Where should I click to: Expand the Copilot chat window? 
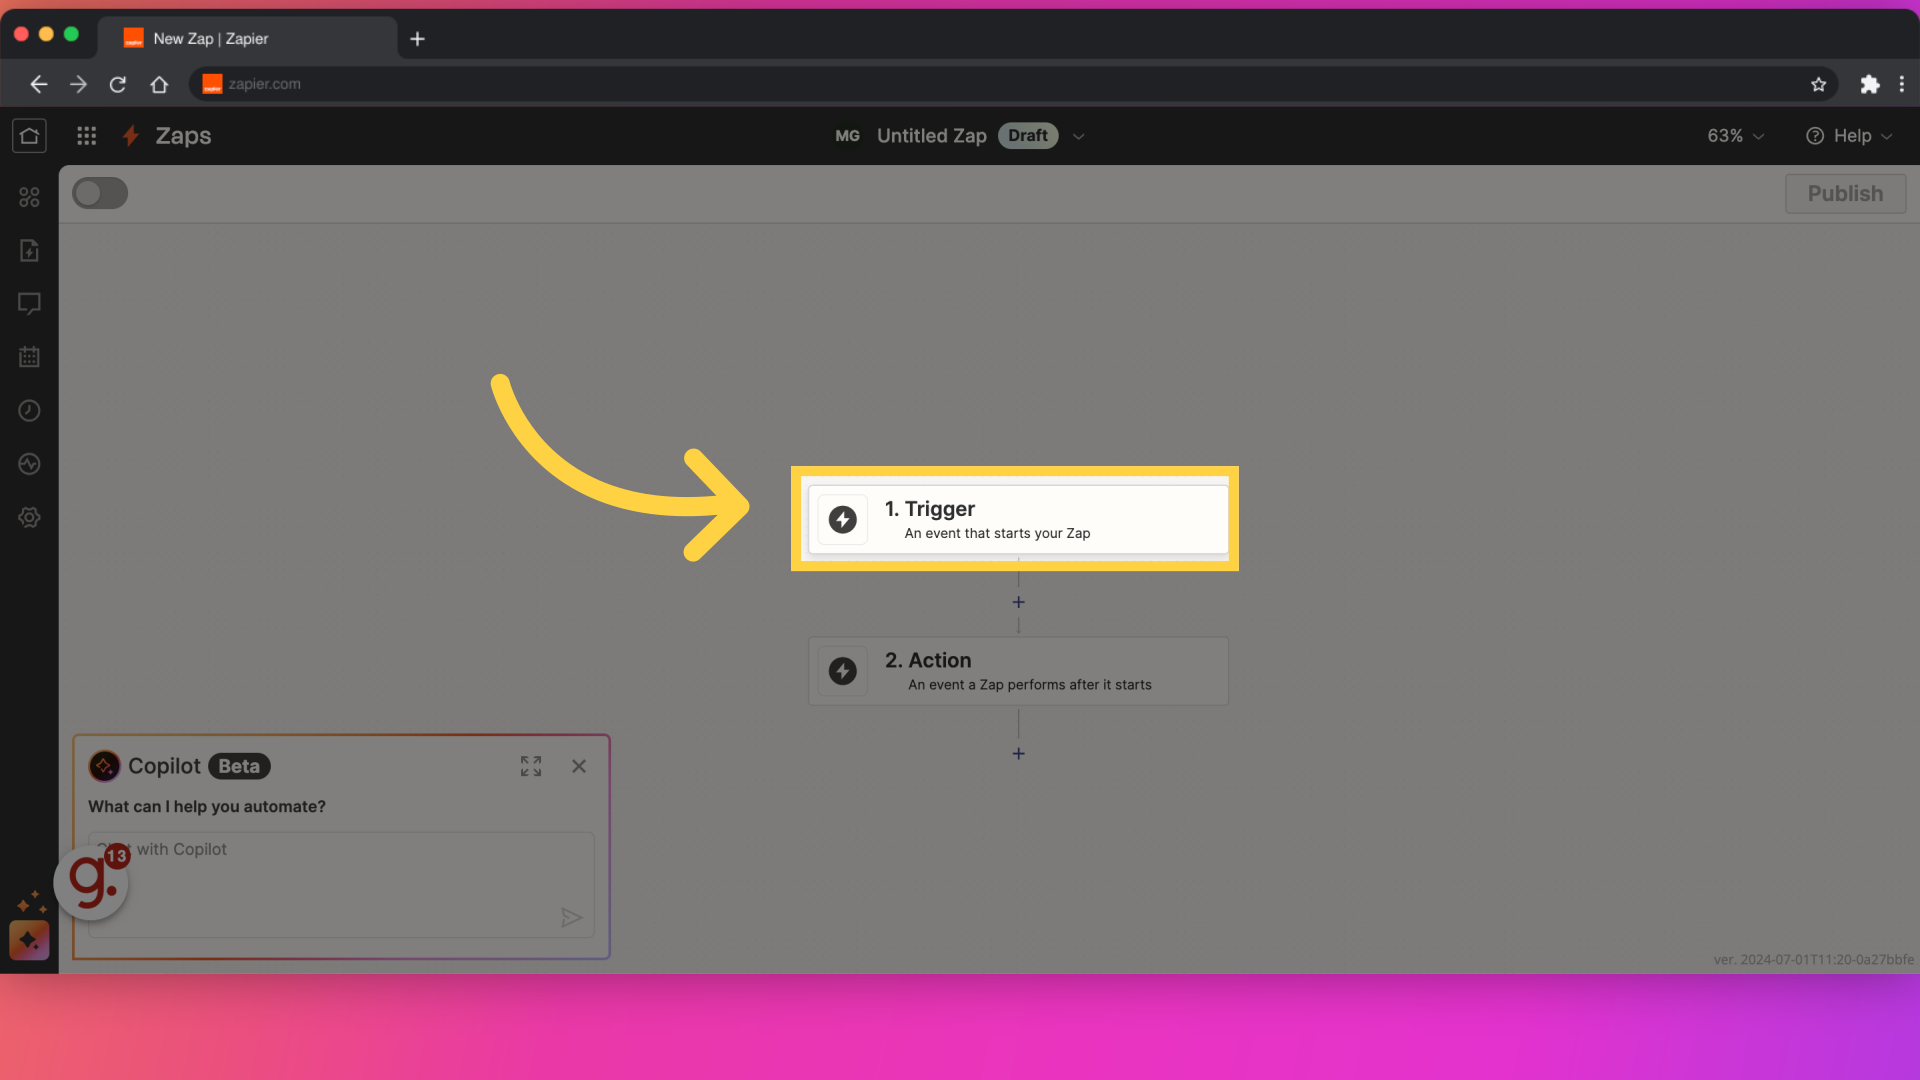(x=530, y=766)
